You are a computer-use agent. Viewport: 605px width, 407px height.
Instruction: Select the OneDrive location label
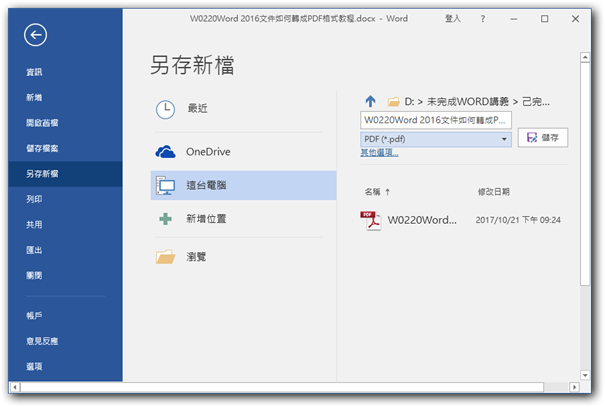click(x=208, y=152)
